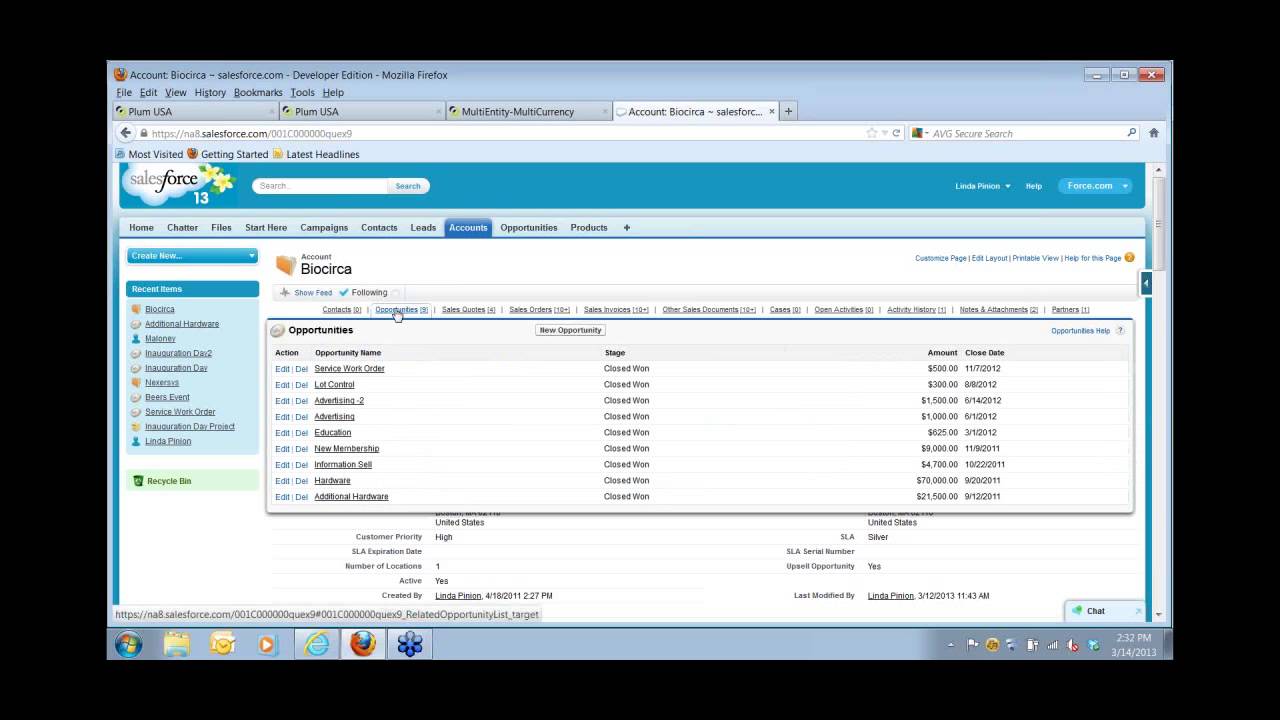1280x720 pixels.
Task: Open Windows Start button
Action: point(128,644)
